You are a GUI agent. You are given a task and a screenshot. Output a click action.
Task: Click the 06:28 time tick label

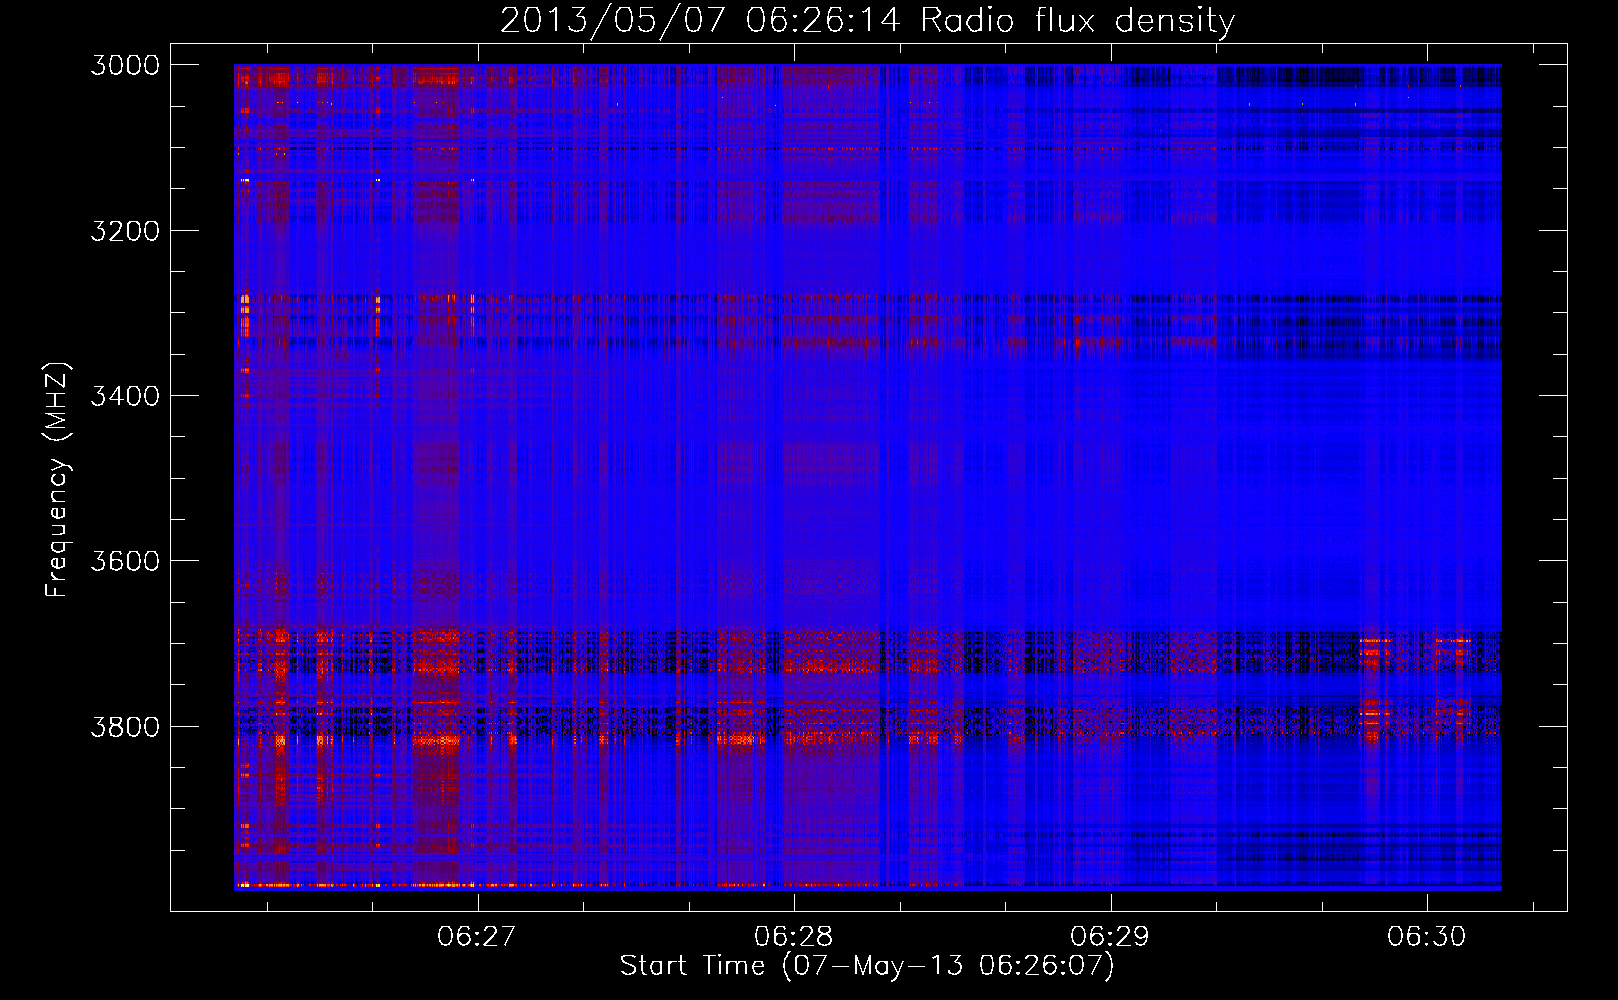click(794, 936)
